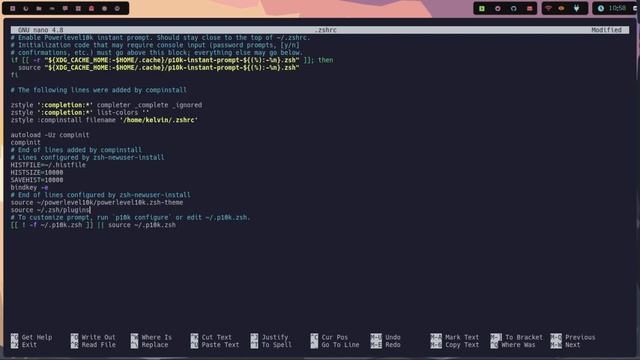This screenshot has width=640, height=360.
Task: Click the red icon in top-left bar
Action: click(x=91, y=8)
